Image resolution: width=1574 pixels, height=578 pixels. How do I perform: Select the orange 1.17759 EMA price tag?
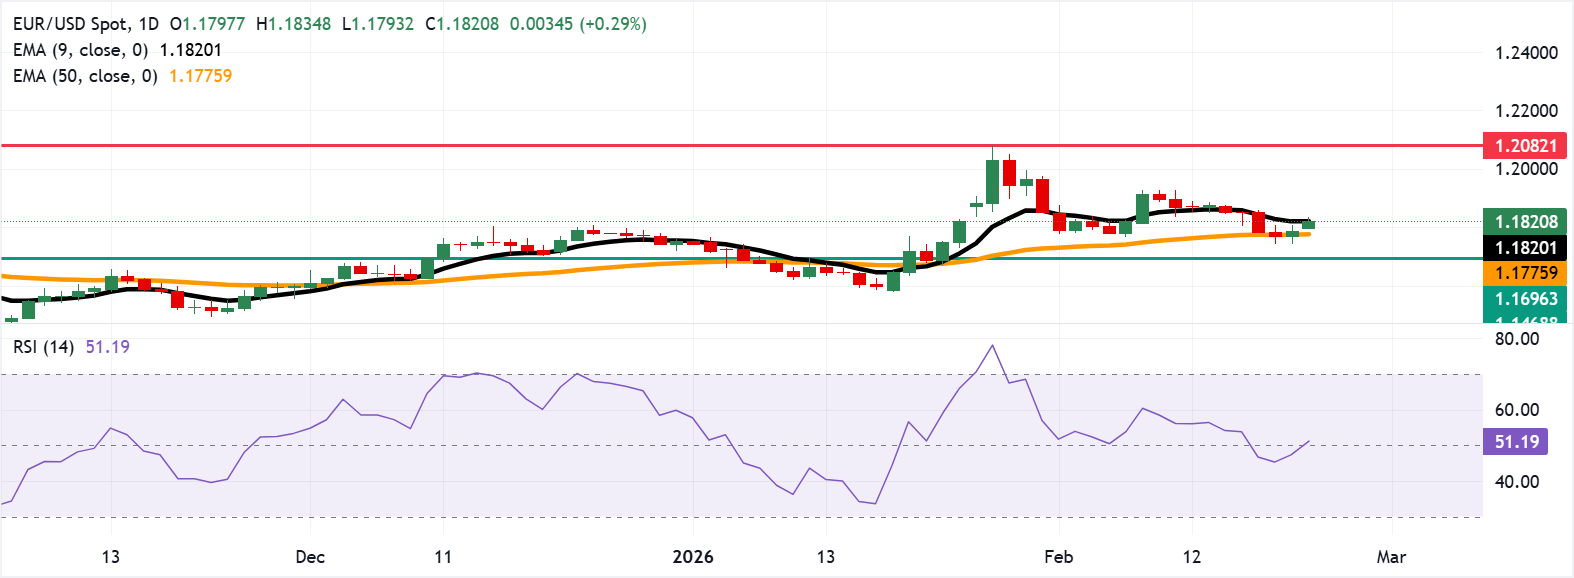(1525, 273)
